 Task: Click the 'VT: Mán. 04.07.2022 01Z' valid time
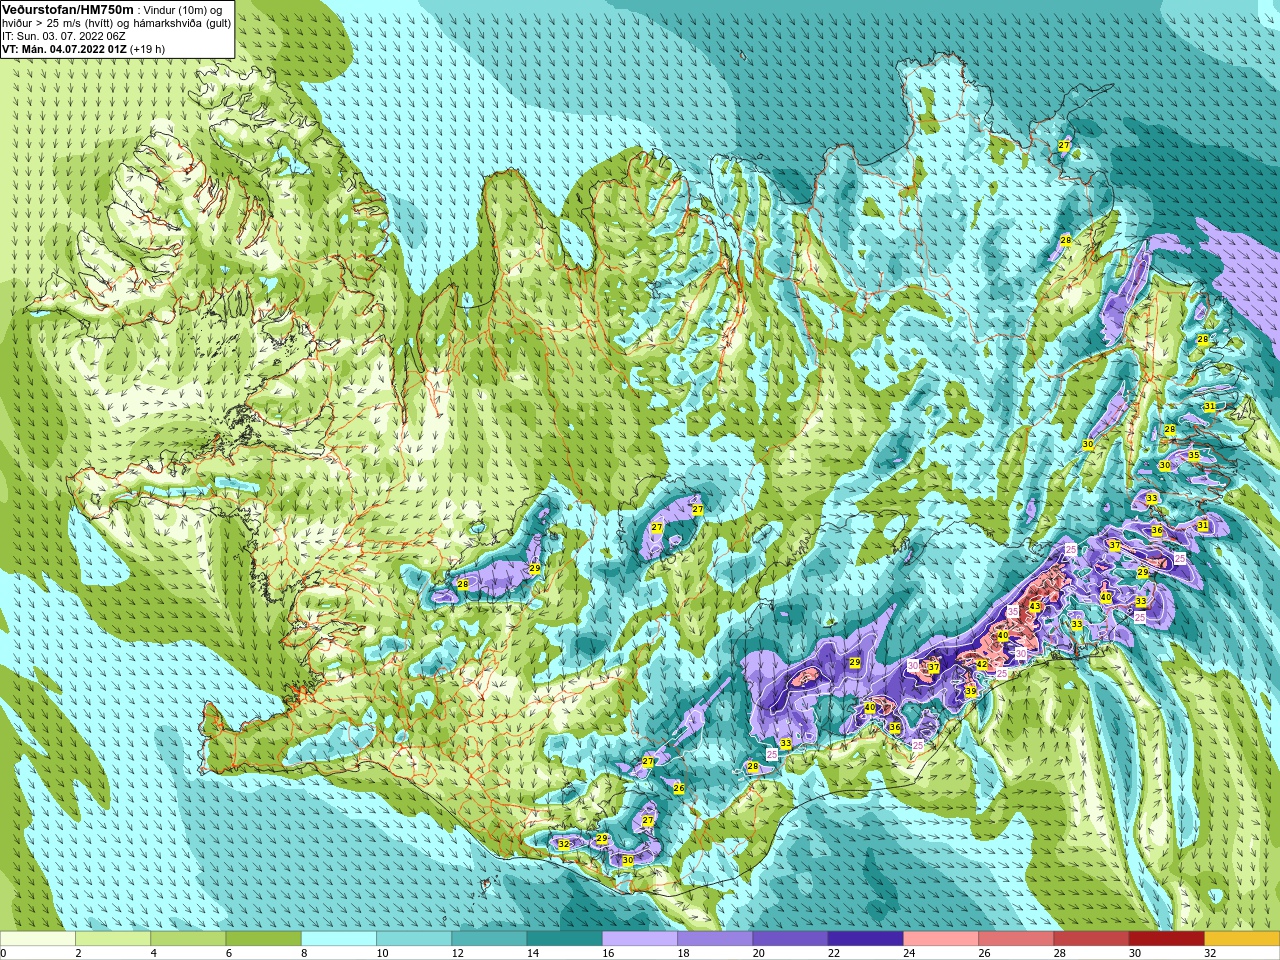pyautogui.click(x=64, y=49)
